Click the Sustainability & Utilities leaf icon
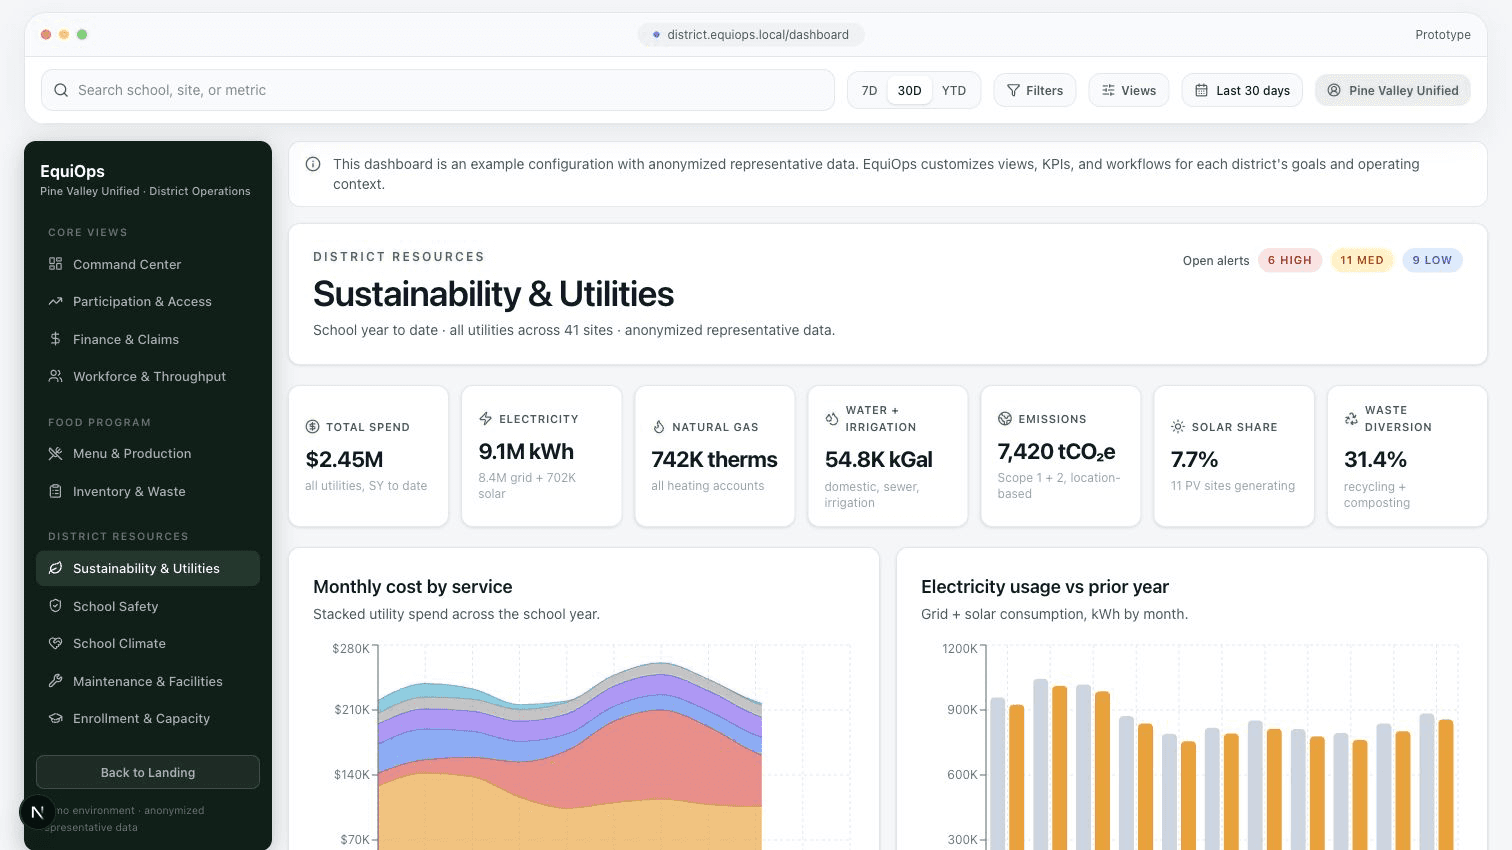 [55, 568]
